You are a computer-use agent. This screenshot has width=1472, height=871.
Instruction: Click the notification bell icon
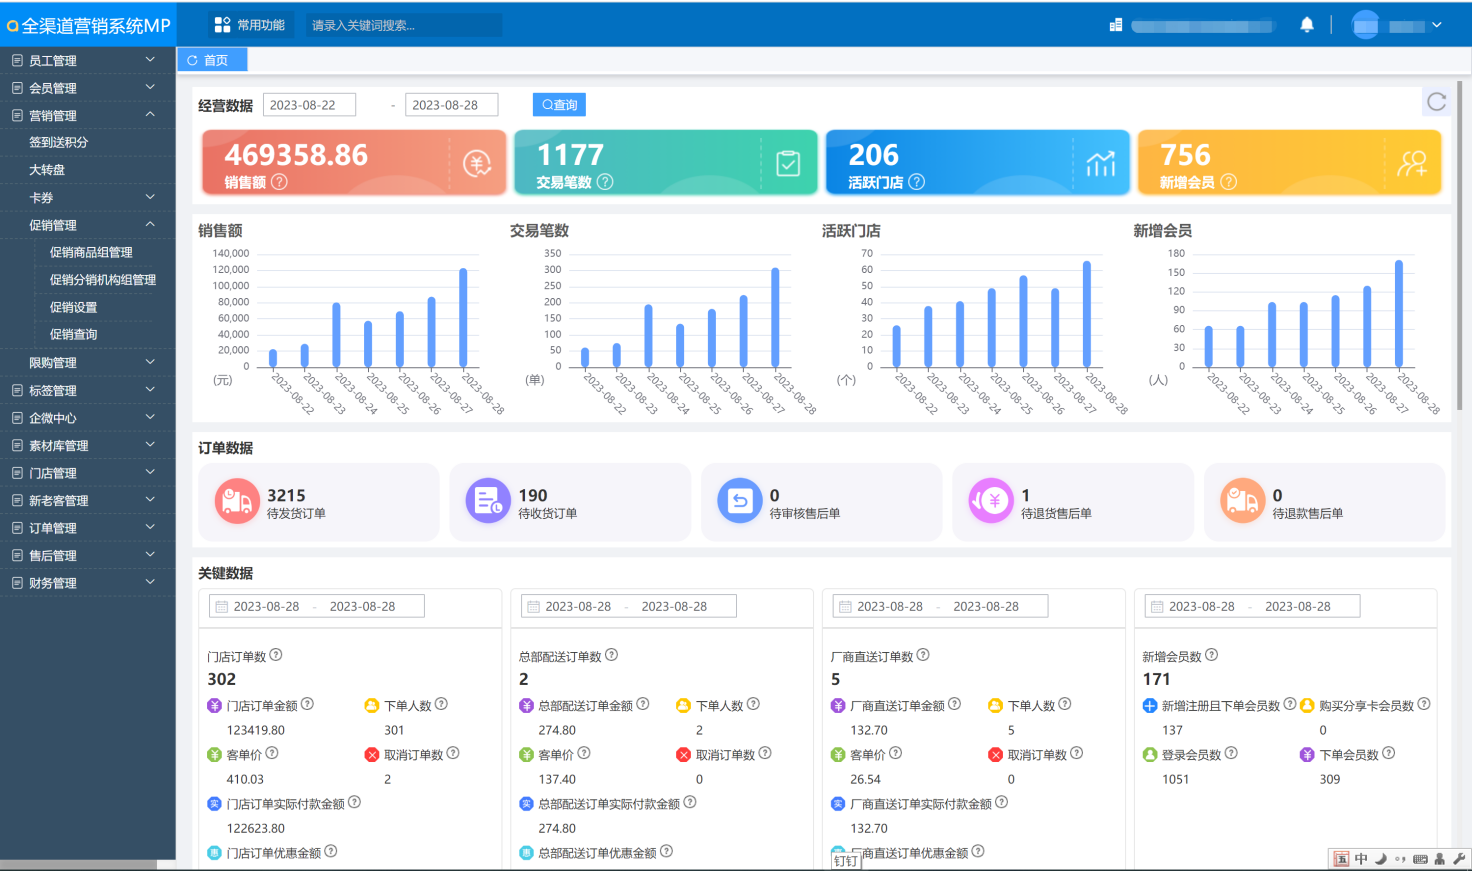(x=1306, y=25)
